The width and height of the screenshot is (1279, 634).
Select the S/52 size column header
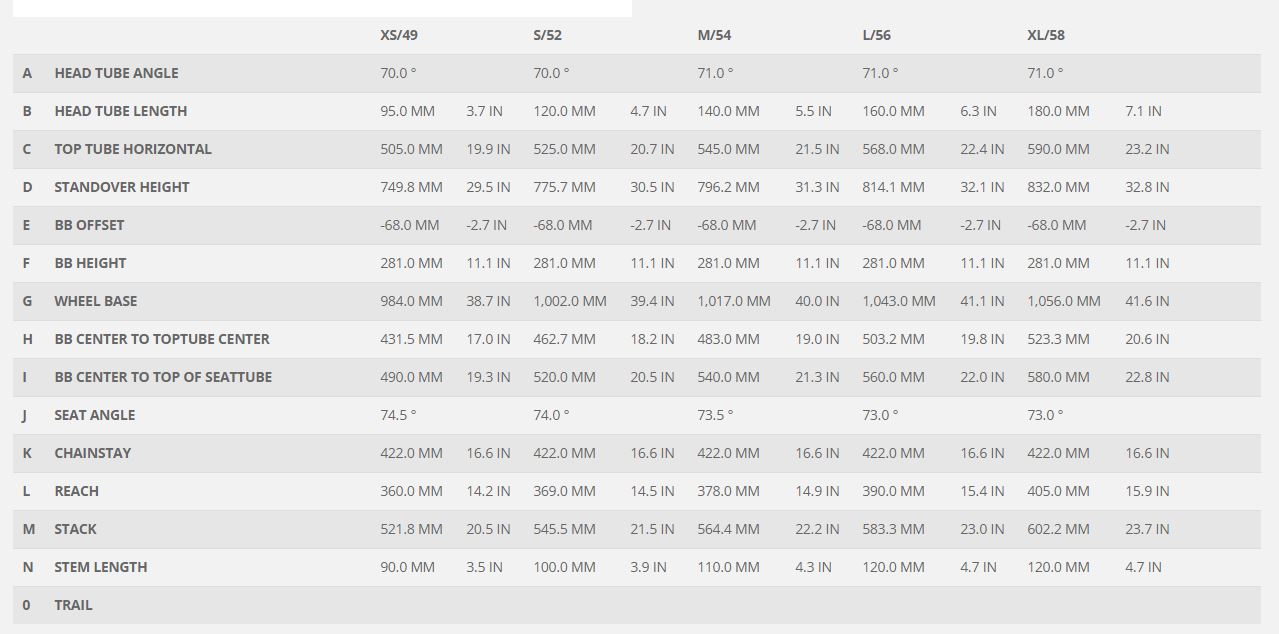click(547, 35)
